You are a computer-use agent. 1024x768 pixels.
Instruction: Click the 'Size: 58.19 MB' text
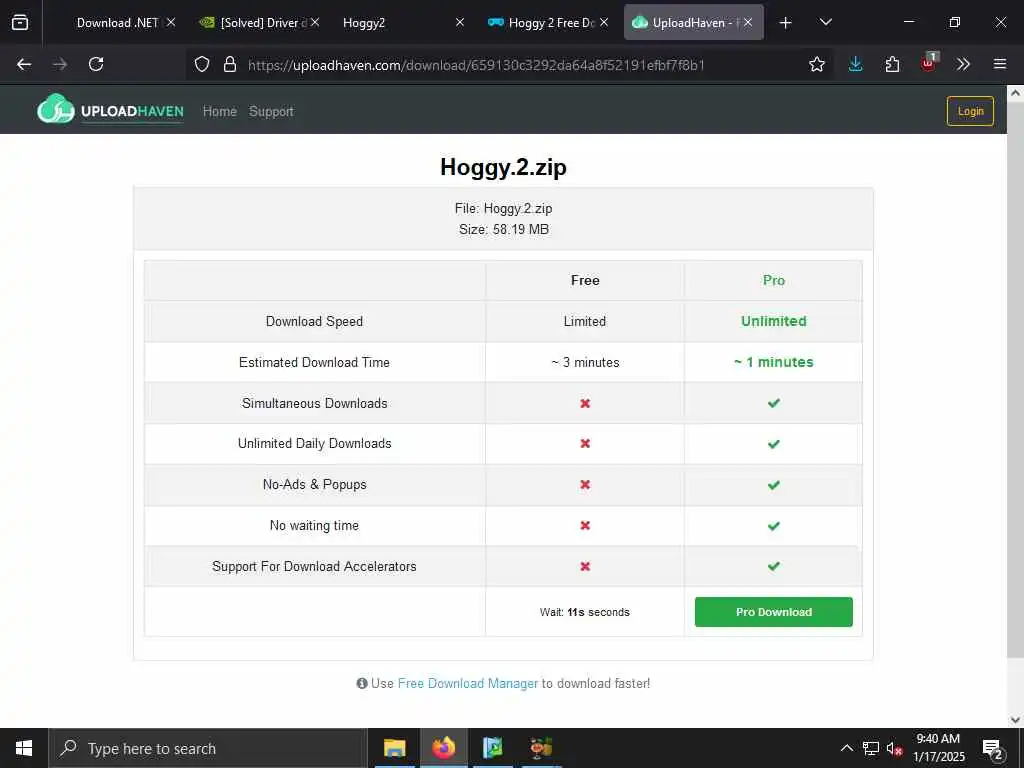(504, 229)
